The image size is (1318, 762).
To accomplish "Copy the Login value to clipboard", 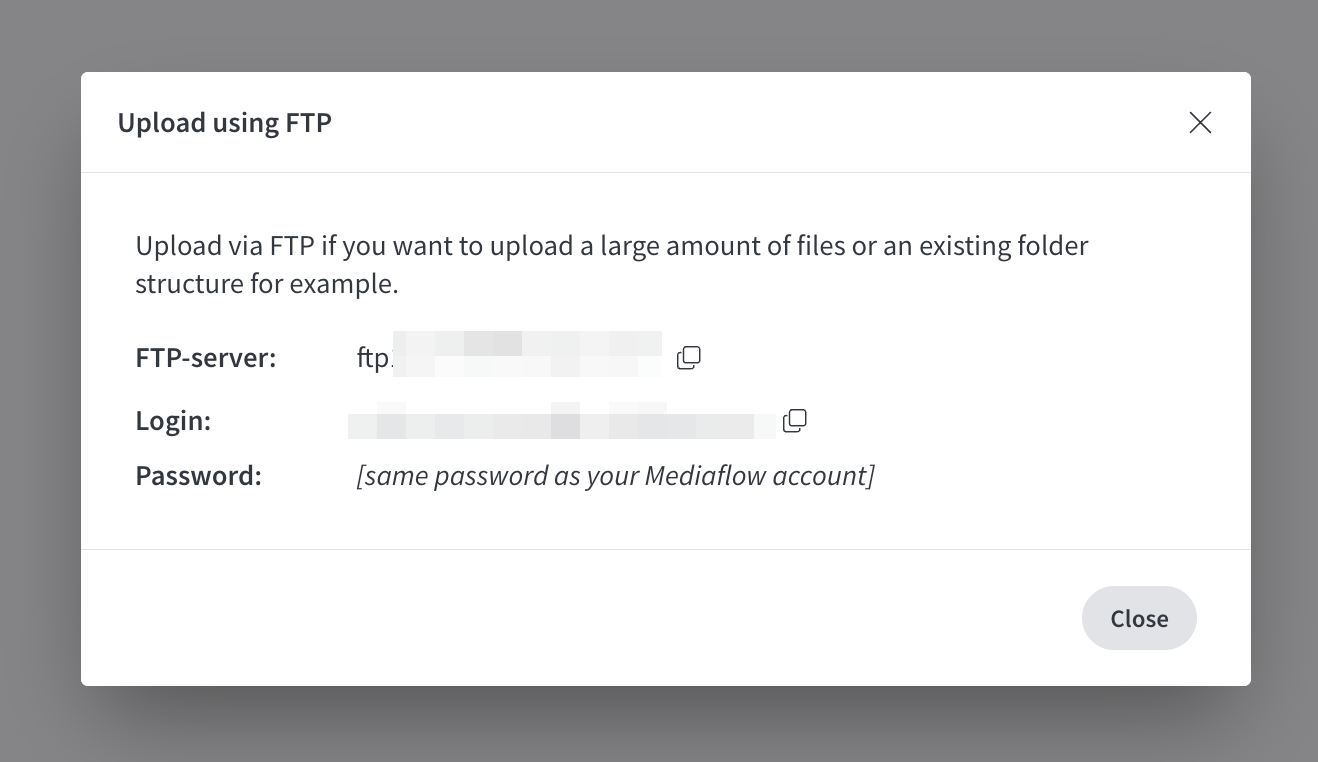I will pos(795,421).
